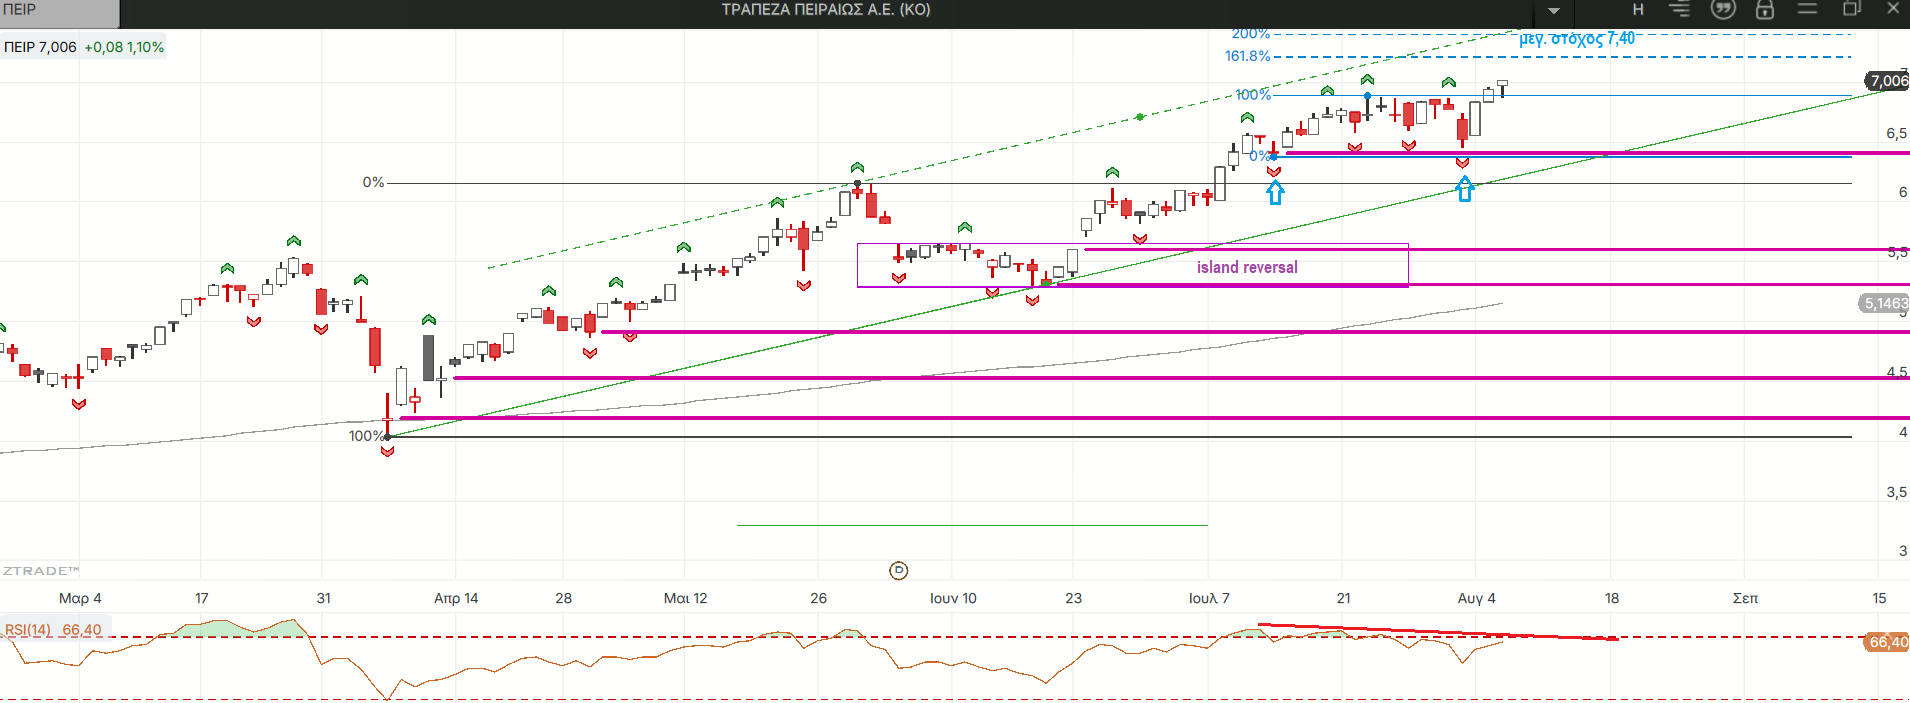The image size is (1910, 703).
Task: Click the 161.8% Fibonacci level label
Action: pyautogui.click(x=1247, y=56)
